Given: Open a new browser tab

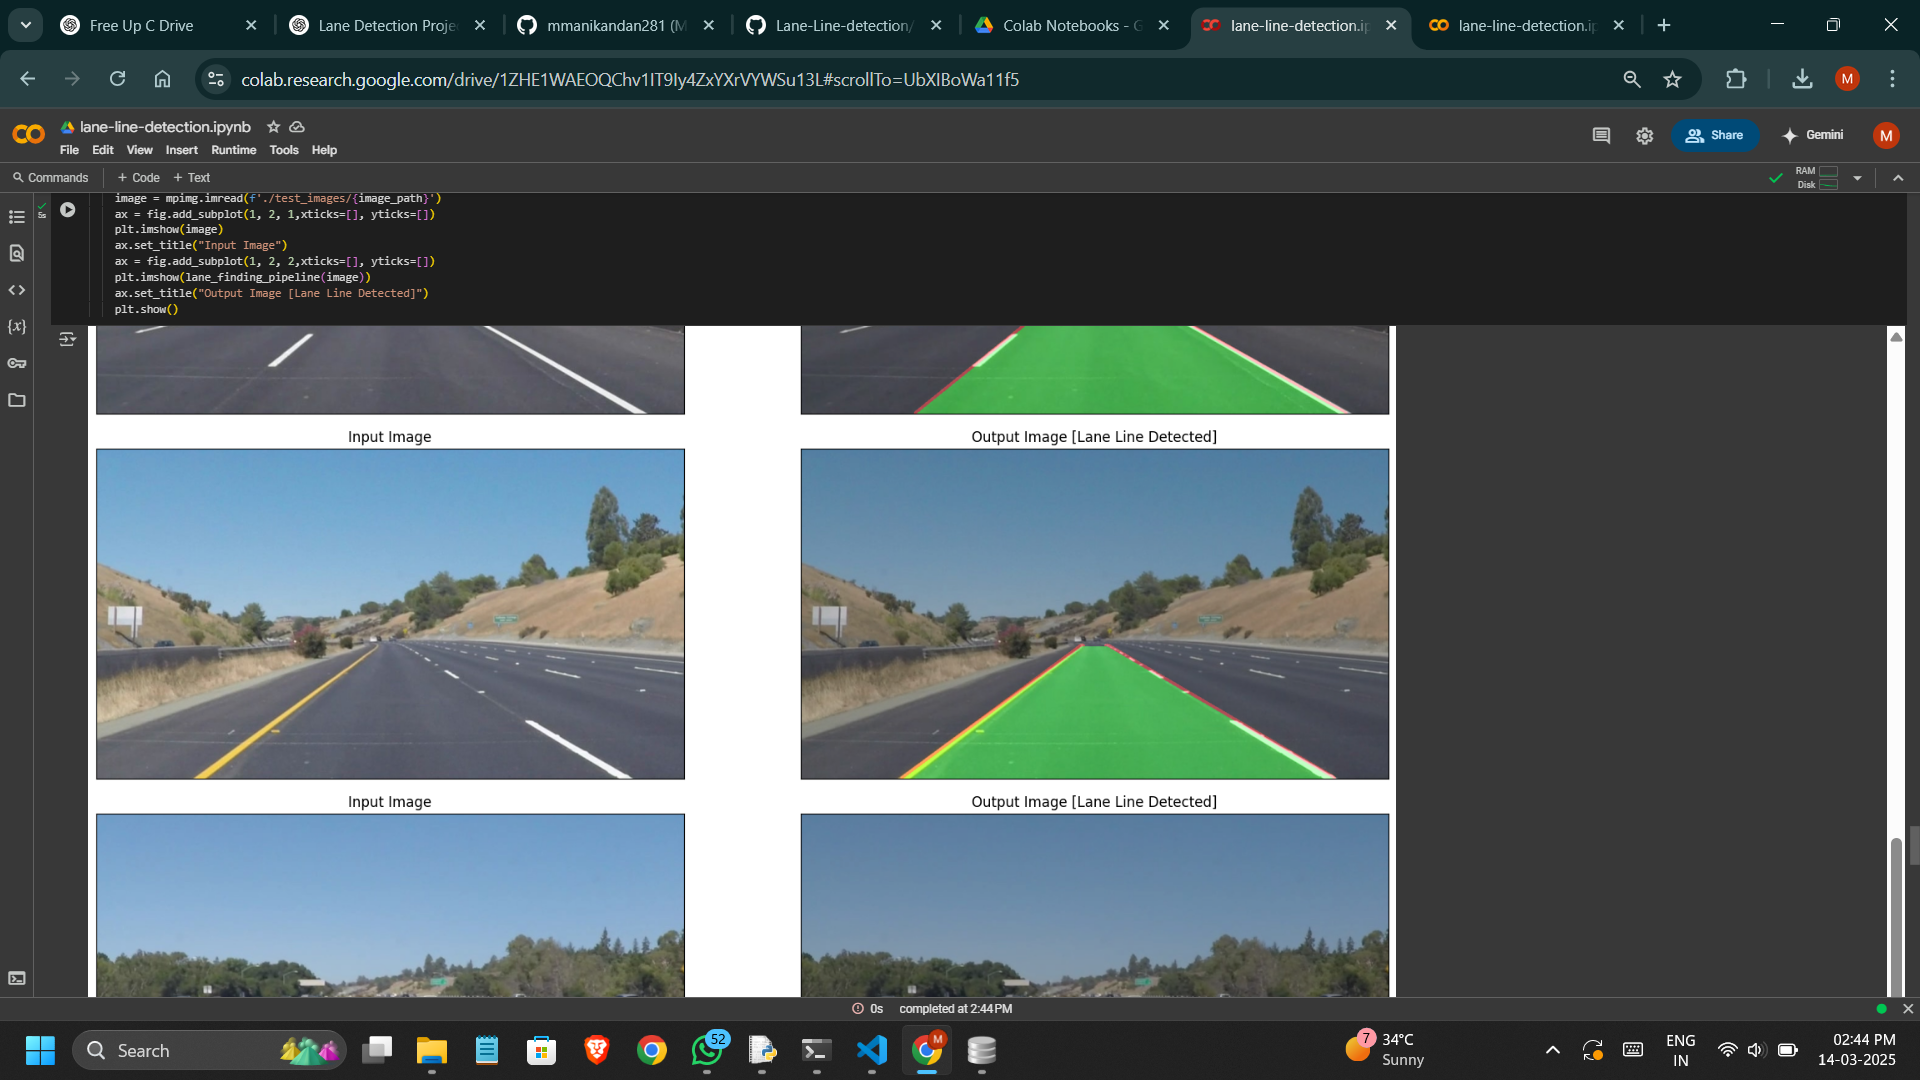Looking at the screenshot, I should coord(1664,25).
